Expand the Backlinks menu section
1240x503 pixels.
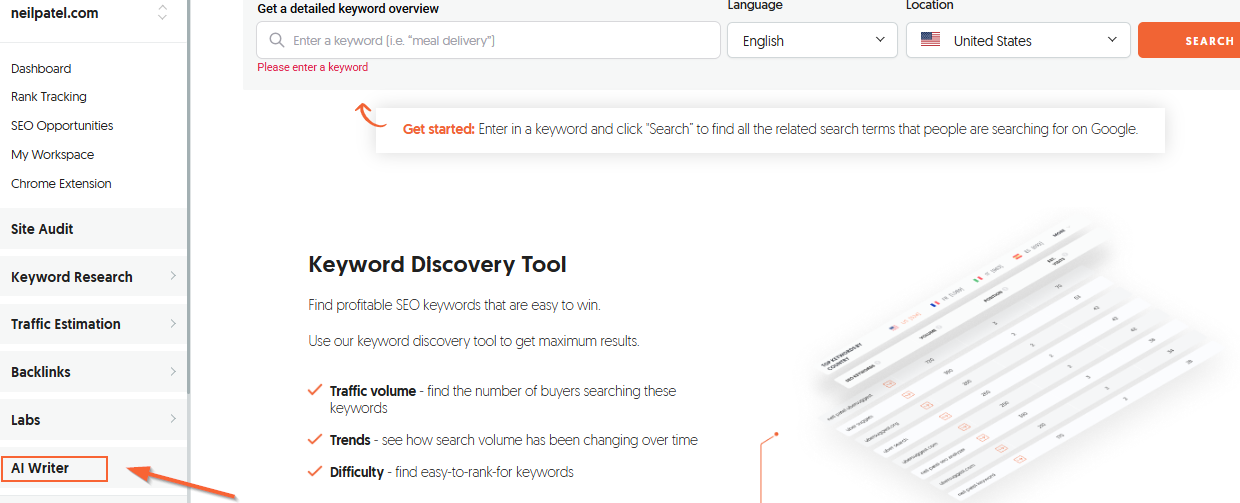point(93,372)
